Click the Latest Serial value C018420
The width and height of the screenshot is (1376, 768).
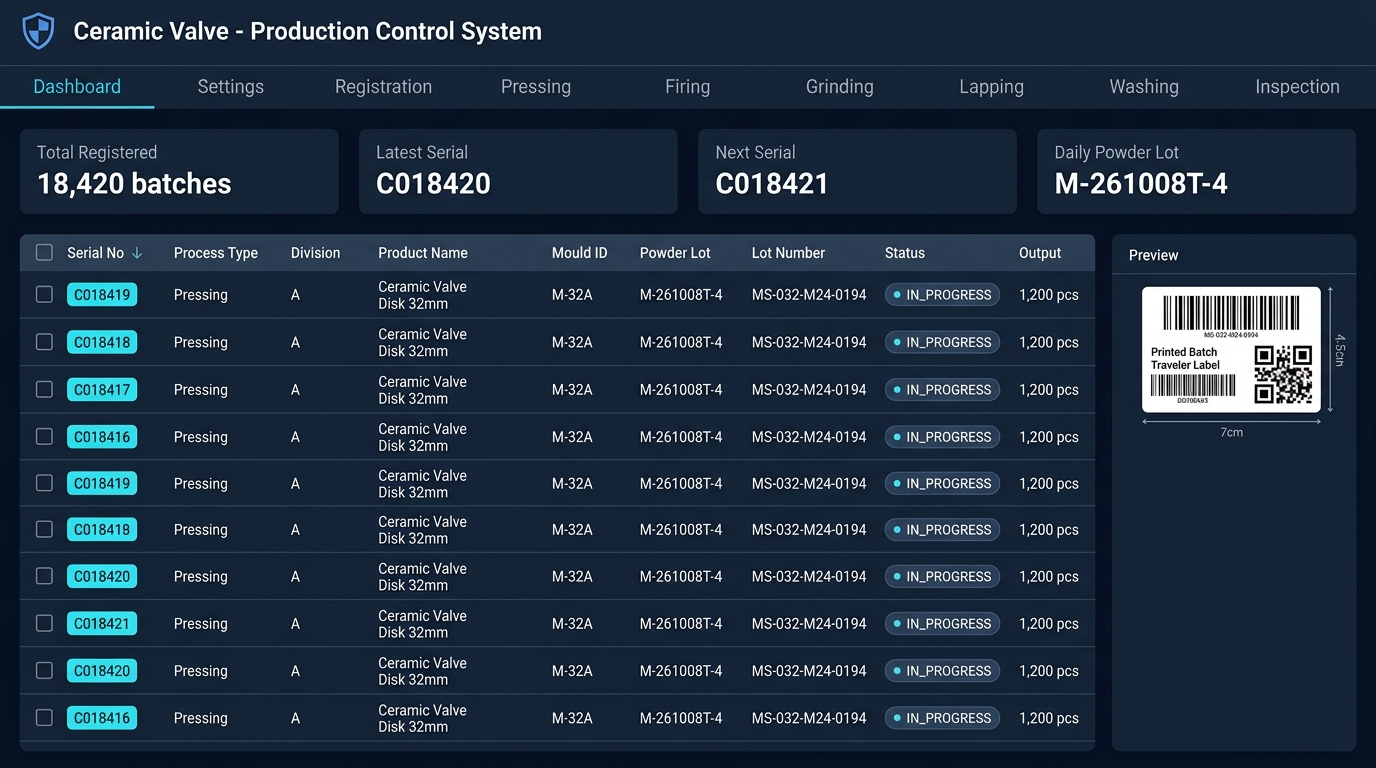tap(433, 184)
